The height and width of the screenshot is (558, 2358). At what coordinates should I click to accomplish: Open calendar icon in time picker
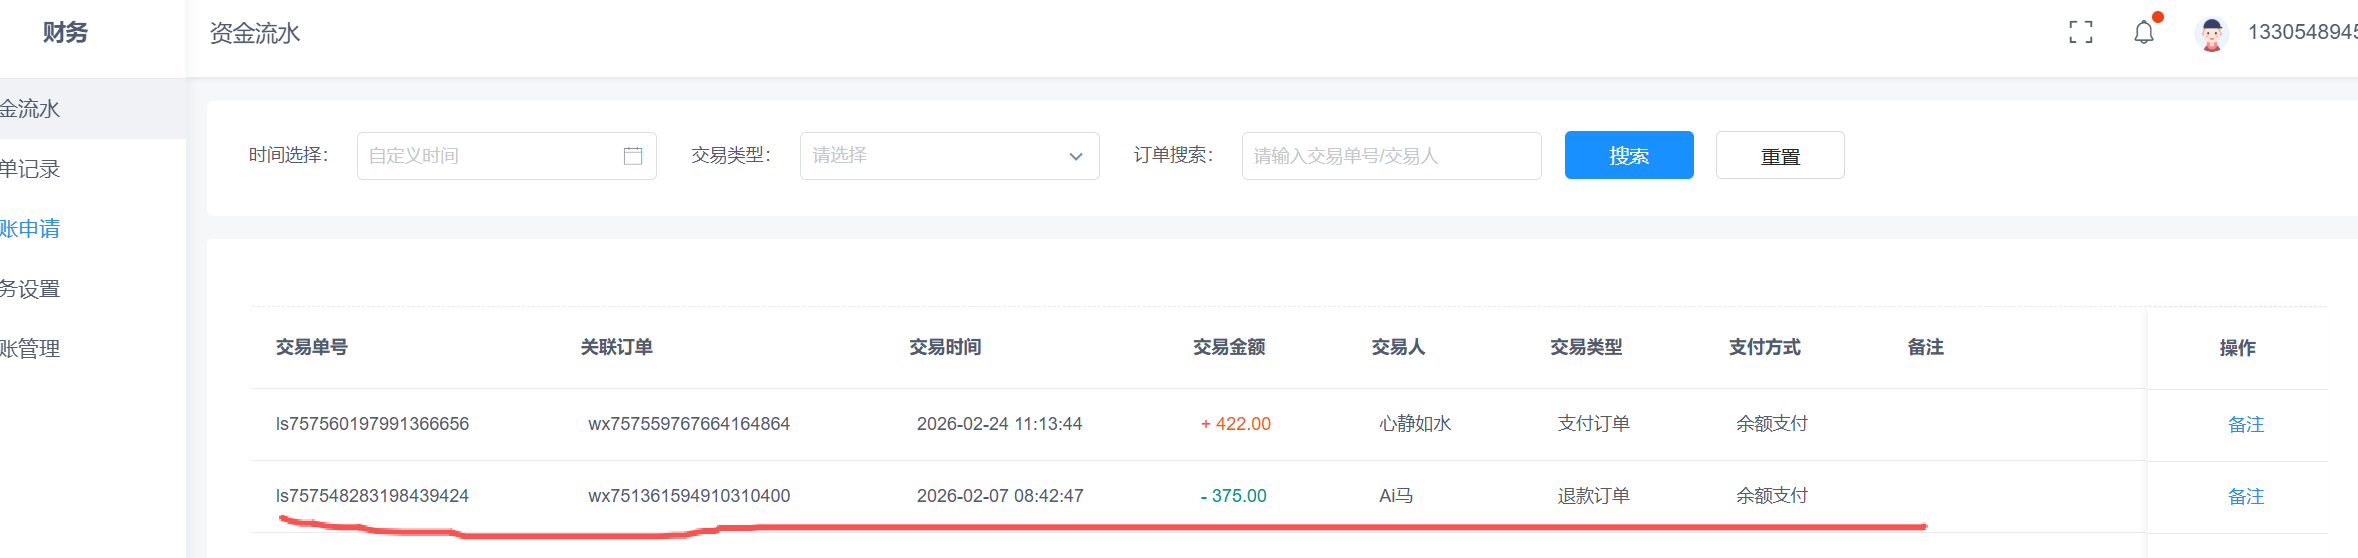633,156
